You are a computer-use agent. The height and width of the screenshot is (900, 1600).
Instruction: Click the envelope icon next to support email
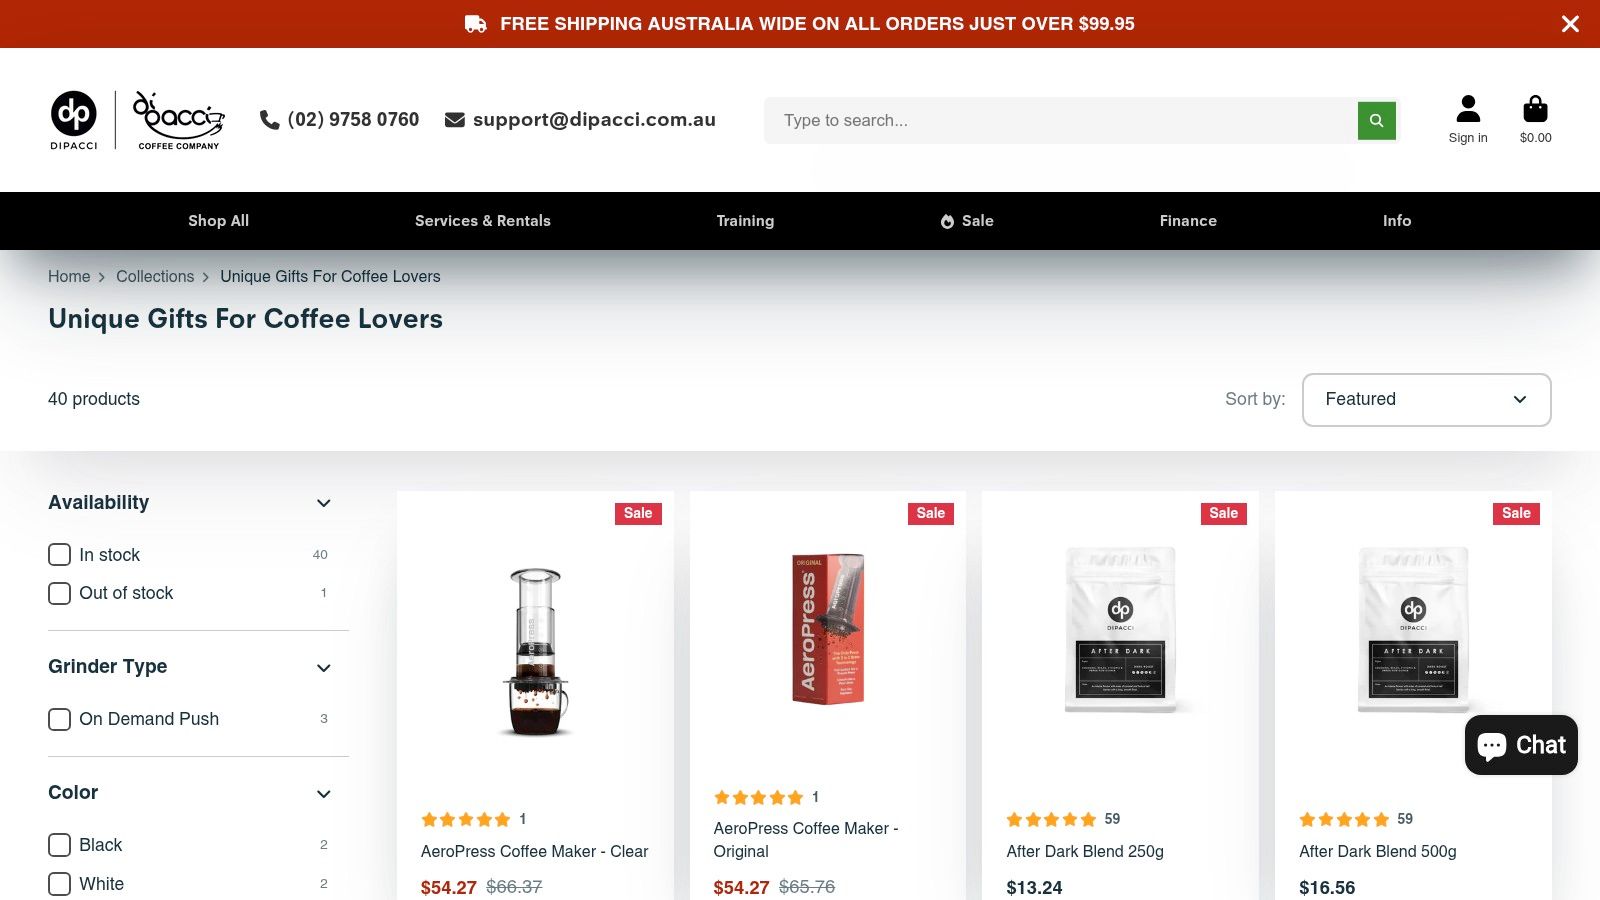455,120
